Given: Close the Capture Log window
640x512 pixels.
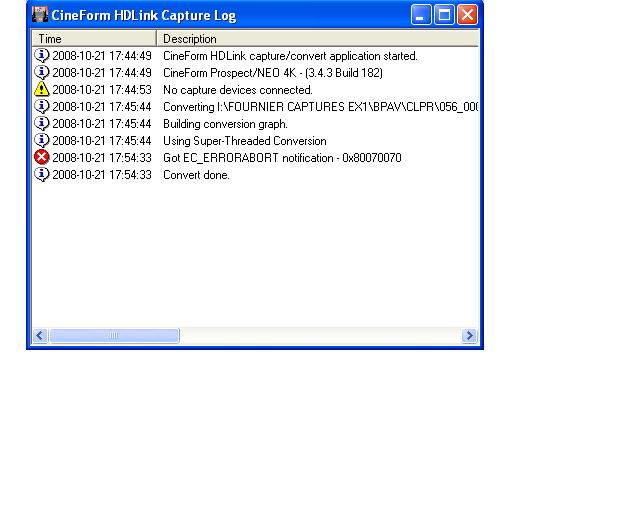Looking at the screenshot, I should 467,15.
